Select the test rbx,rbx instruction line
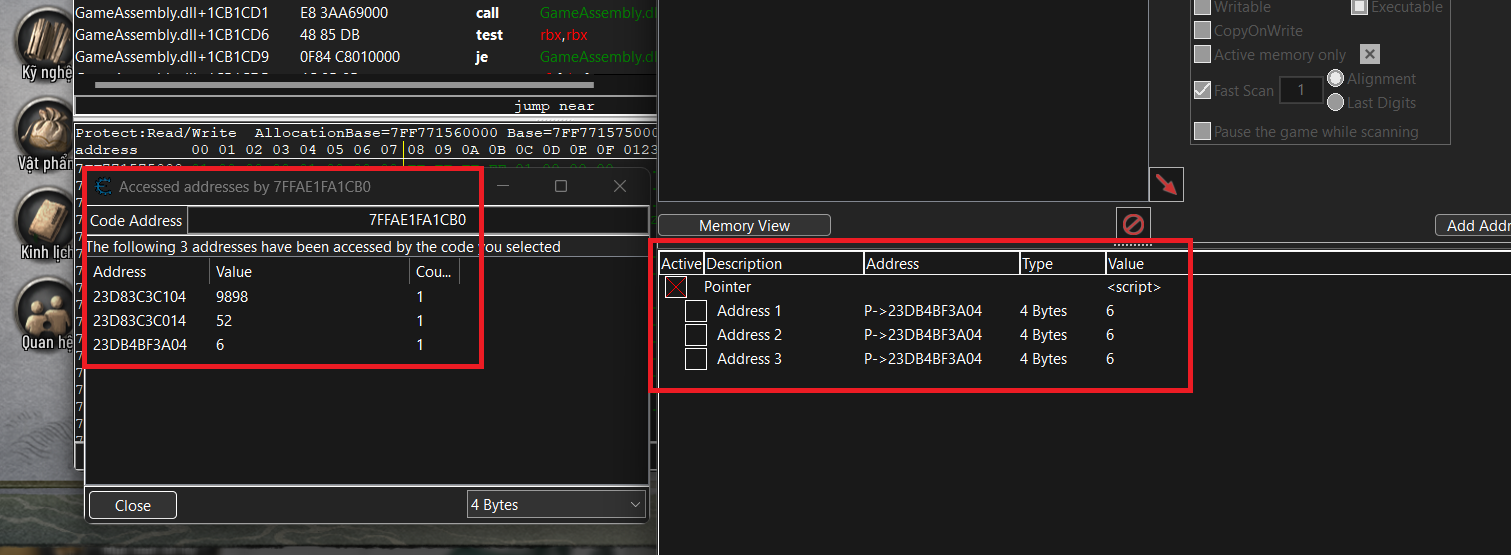The width and height of the screenshot is (1511, 555). pos(365,35)
